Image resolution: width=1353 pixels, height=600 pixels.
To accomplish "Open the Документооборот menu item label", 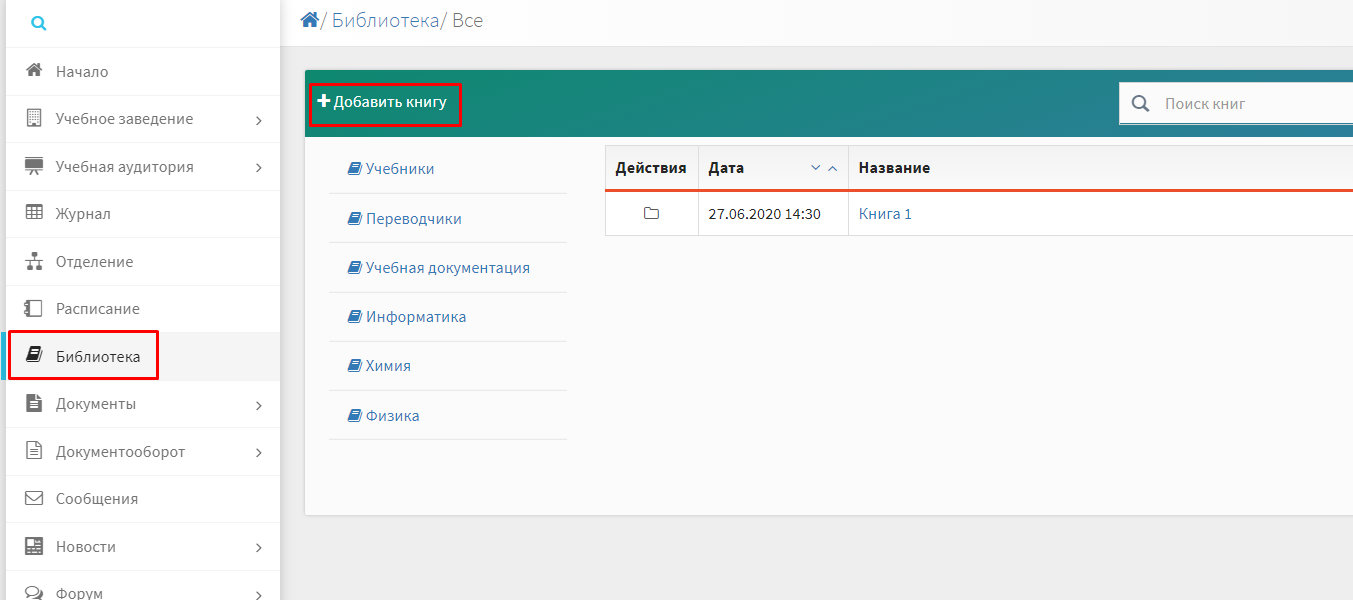I will tap(120, 452).
